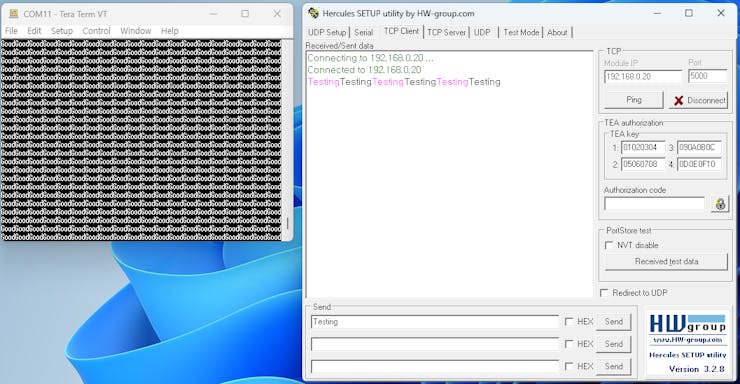740x384 pixels.
Task: Open the Control menu in Tera Term
Action: coord(96,31)
